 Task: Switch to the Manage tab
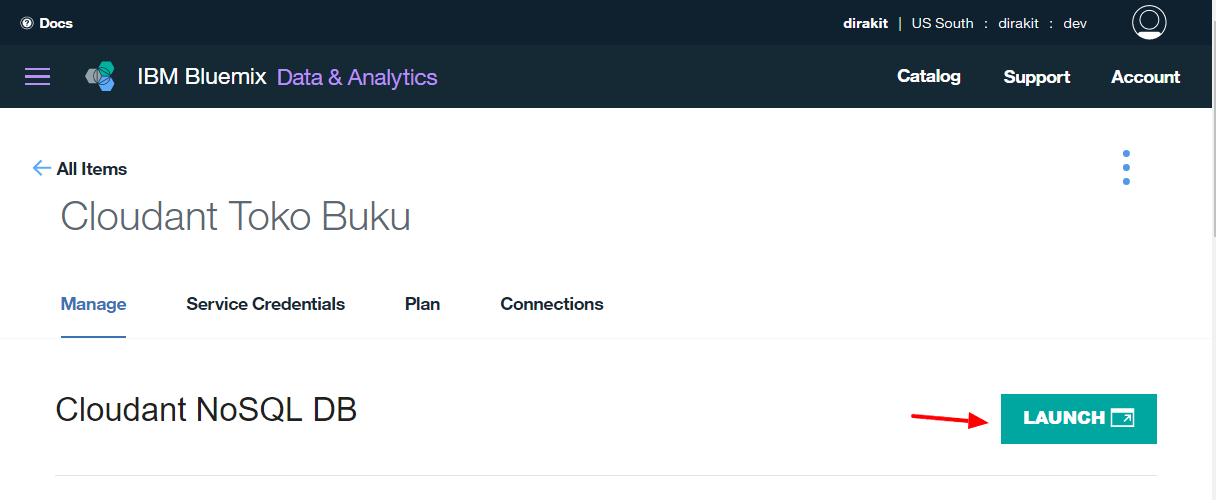93,304
